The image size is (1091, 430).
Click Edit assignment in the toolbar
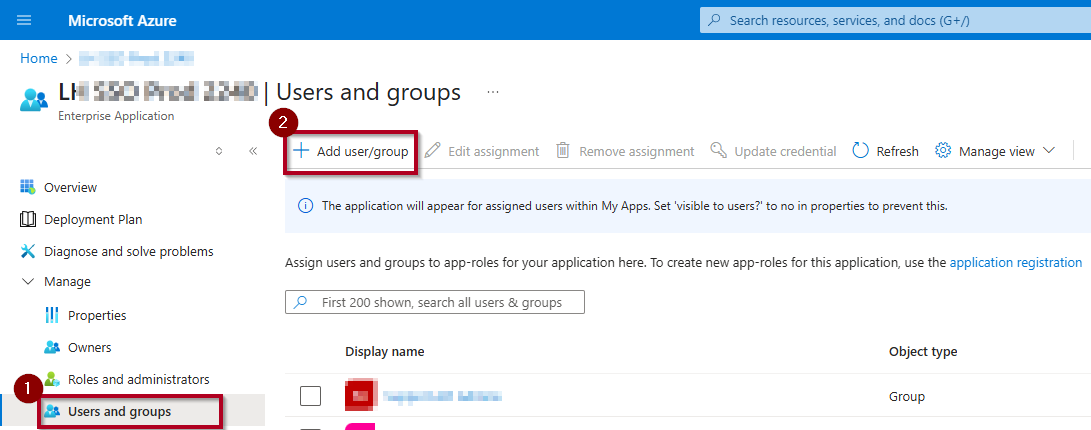(x=481, y=151)
